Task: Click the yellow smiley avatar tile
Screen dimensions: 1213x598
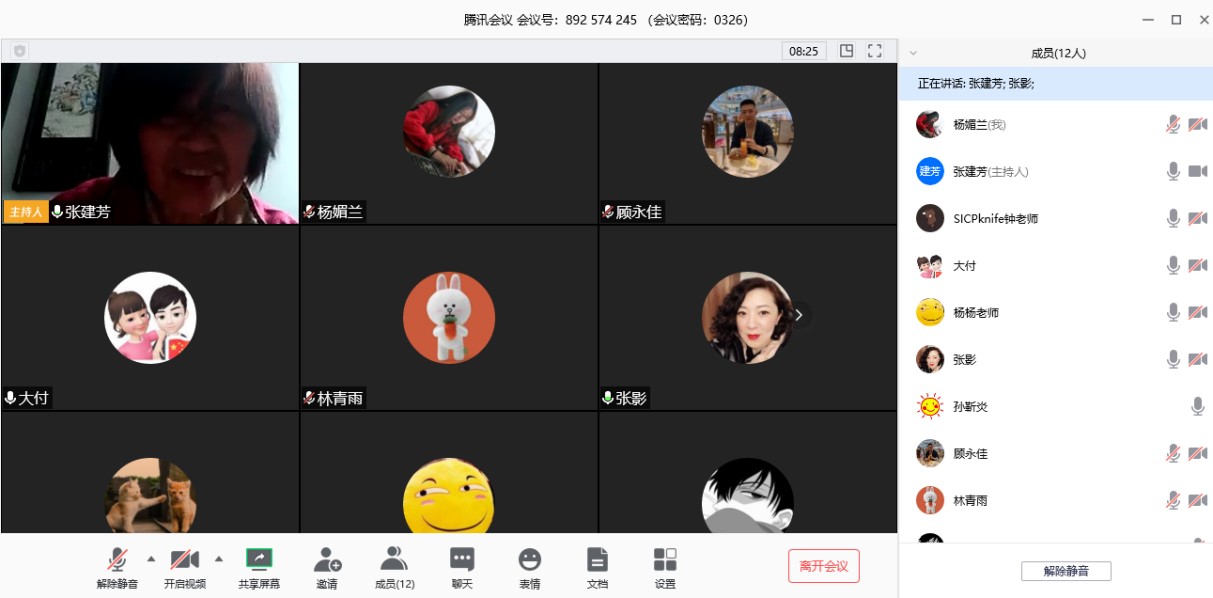Action: coord(449,496)
